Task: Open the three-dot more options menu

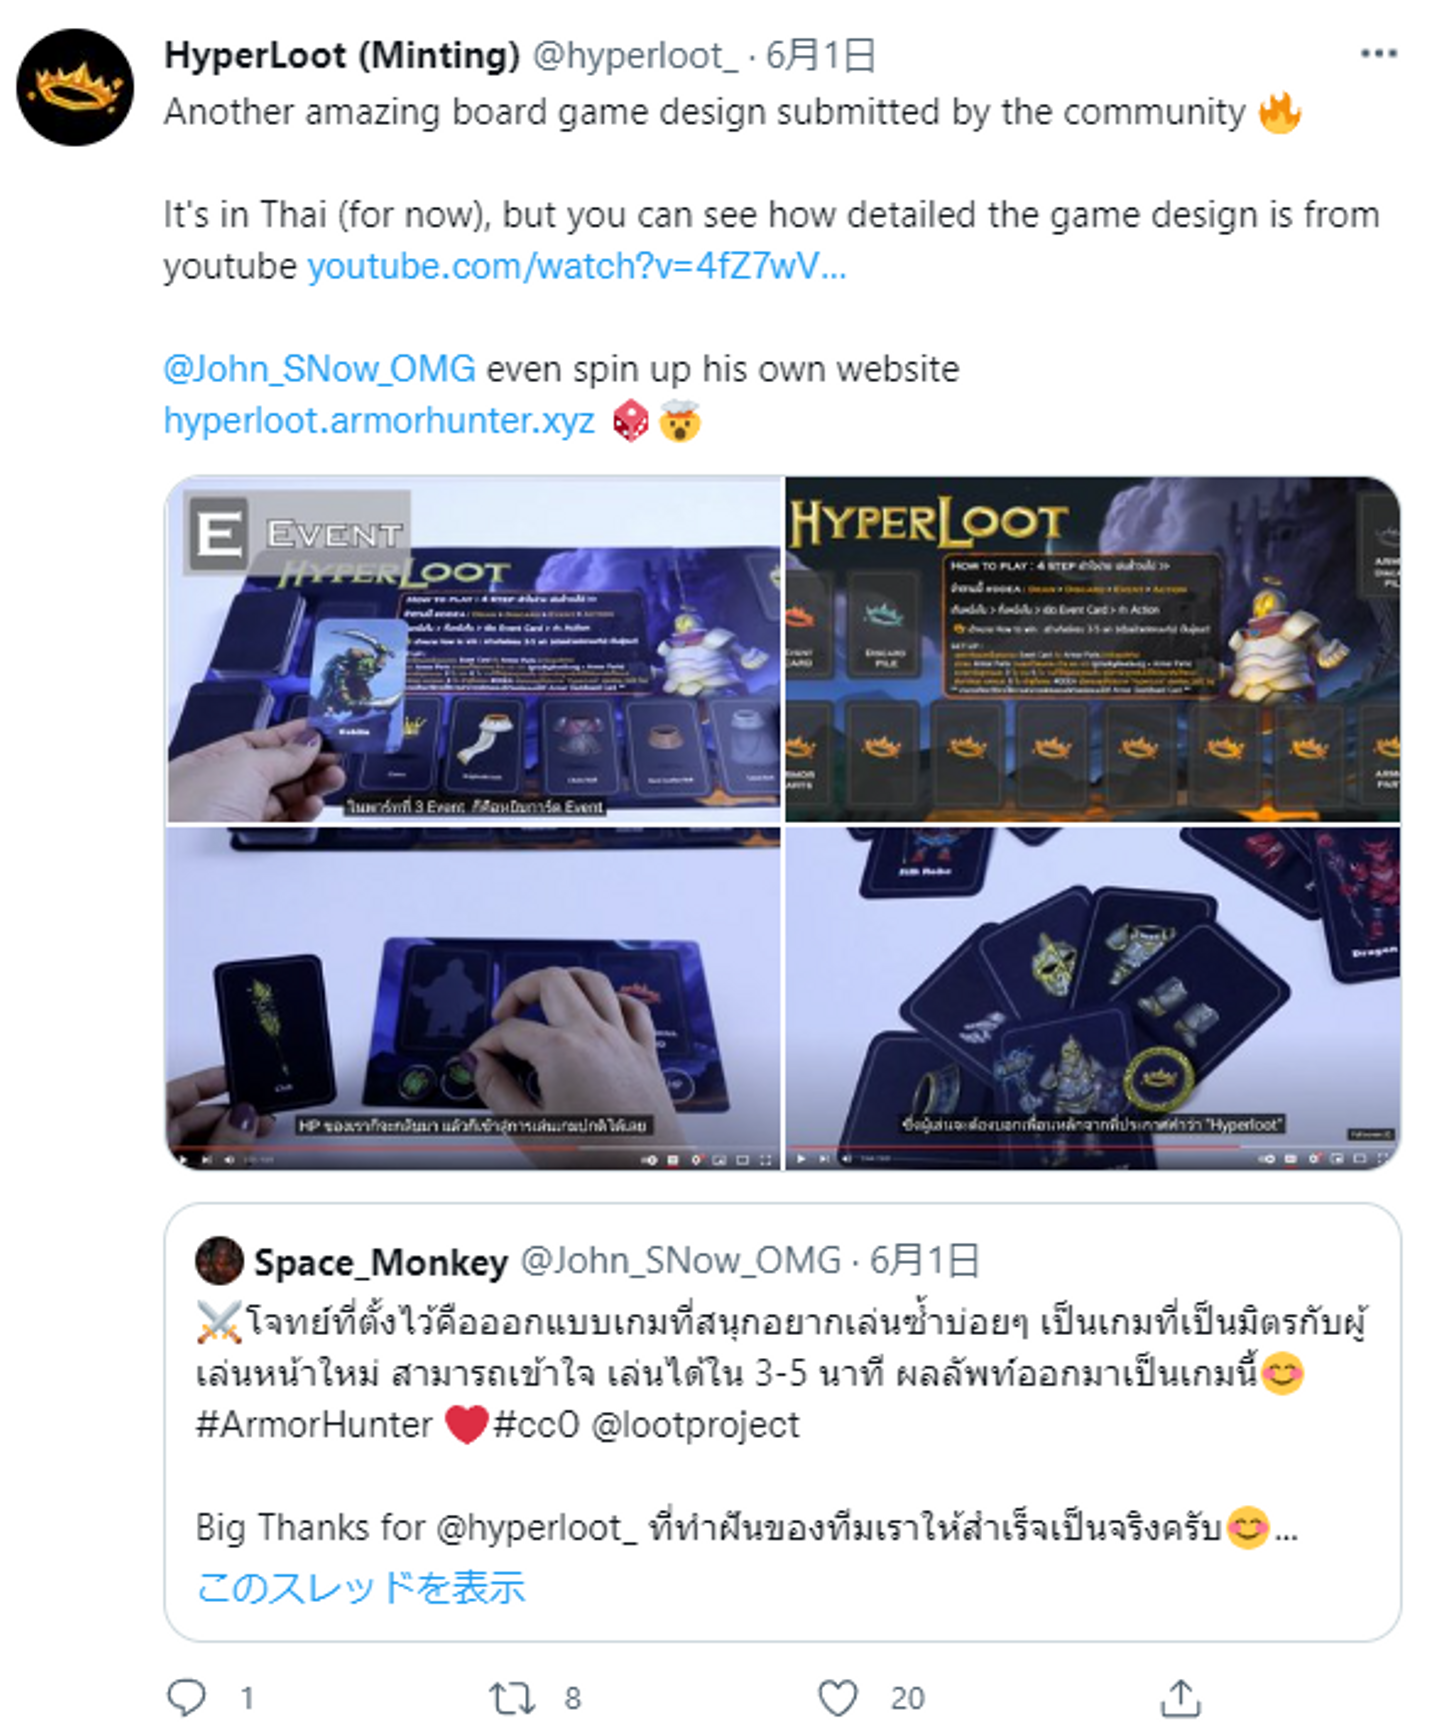Action: pos(1378,54)
